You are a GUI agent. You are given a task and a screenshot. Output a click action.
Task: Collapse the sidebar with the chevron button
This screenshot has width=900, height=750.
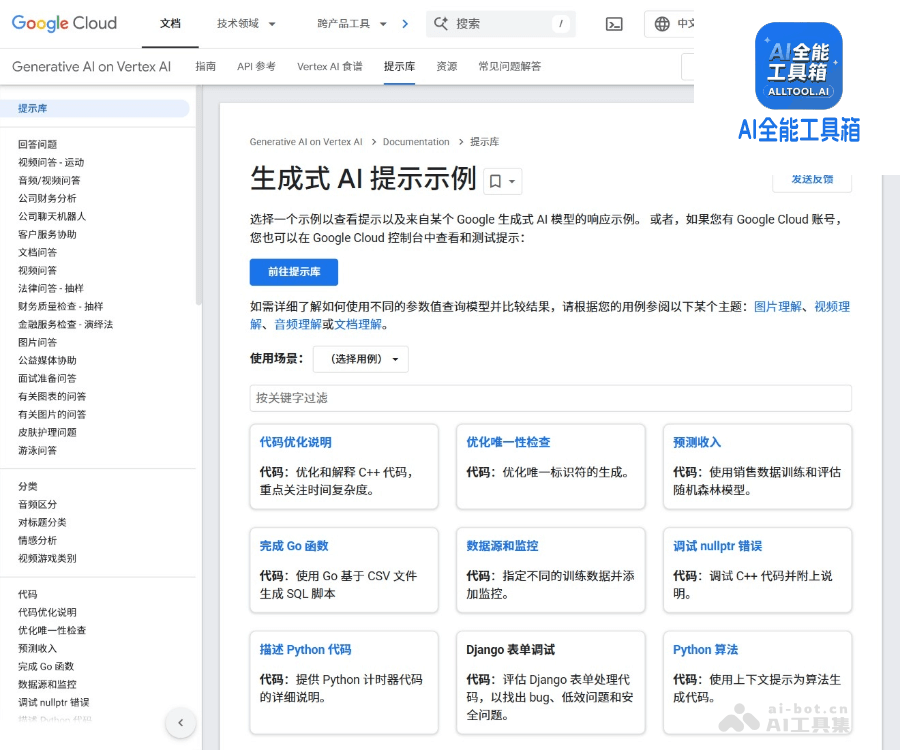coord(181,722)
